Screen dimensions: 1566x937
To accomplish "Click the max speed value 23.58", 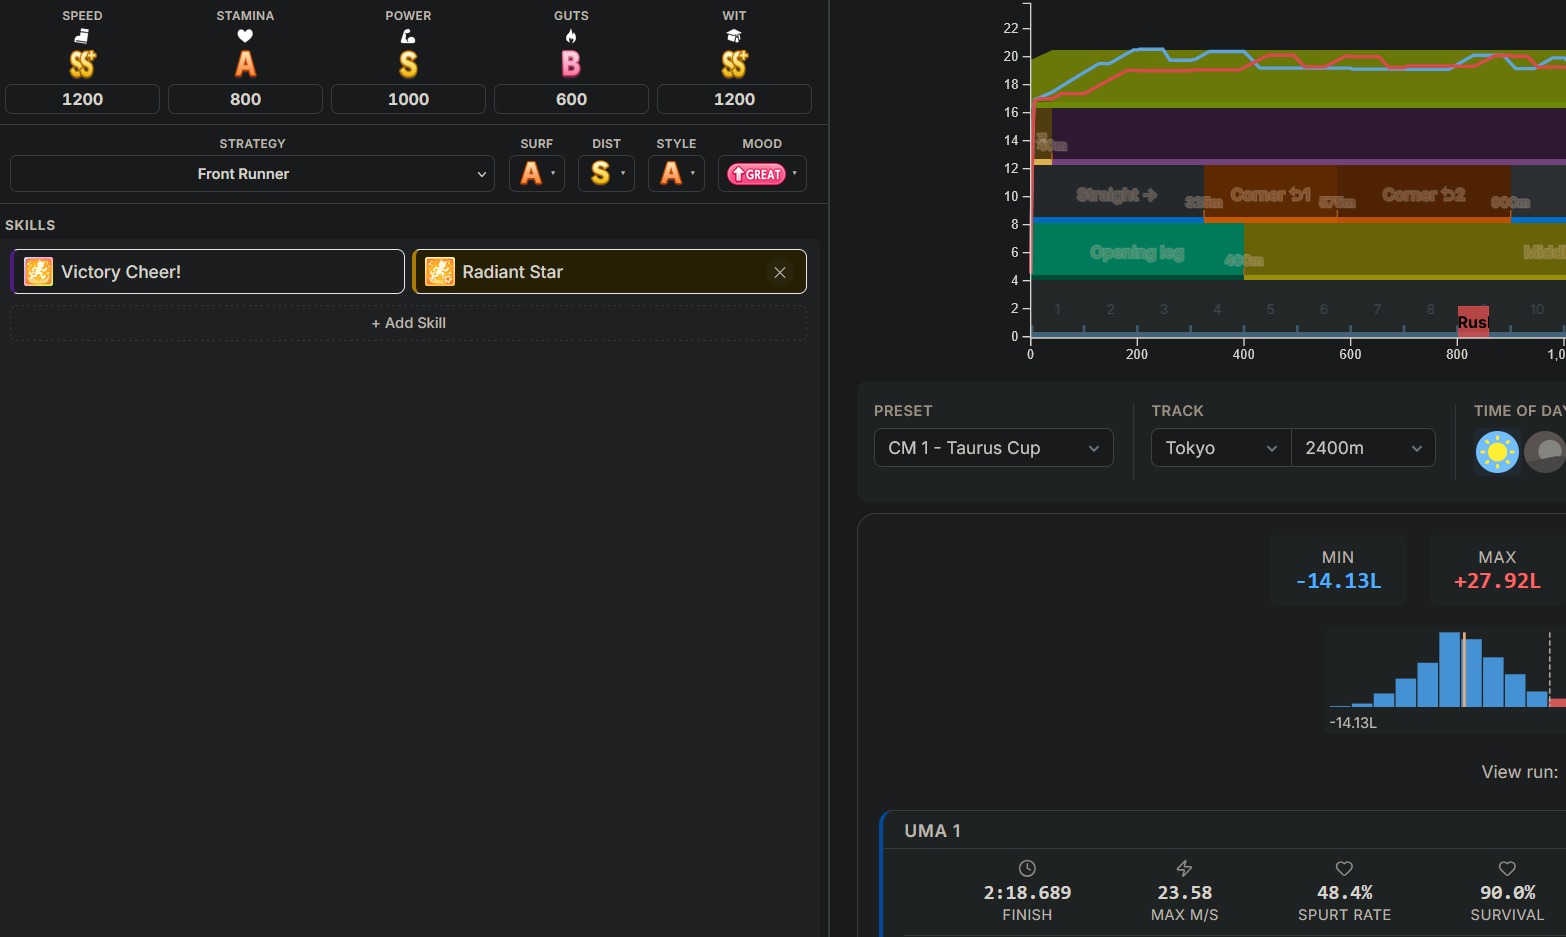I will click(x=1184, y=892).
